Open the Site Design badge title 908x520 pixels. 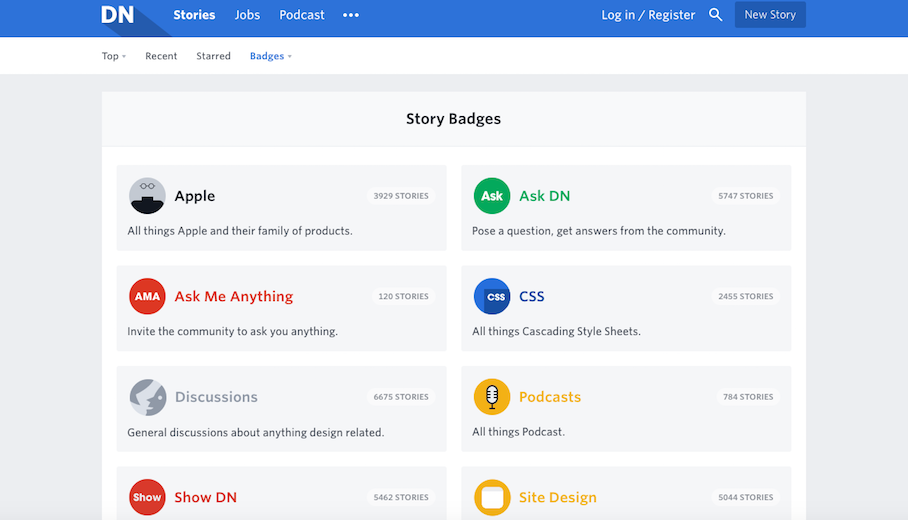(558, 497)
